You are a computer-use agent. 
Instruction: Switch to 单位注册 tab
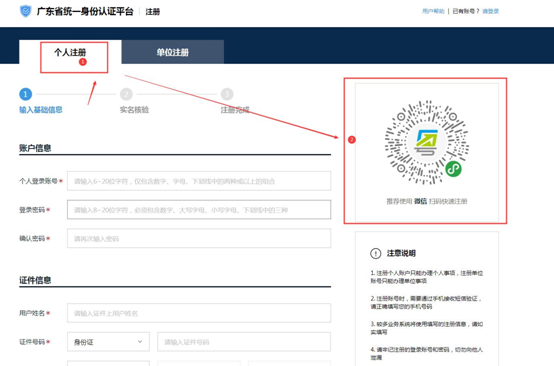pyautogui.click(x=172, y=52)
